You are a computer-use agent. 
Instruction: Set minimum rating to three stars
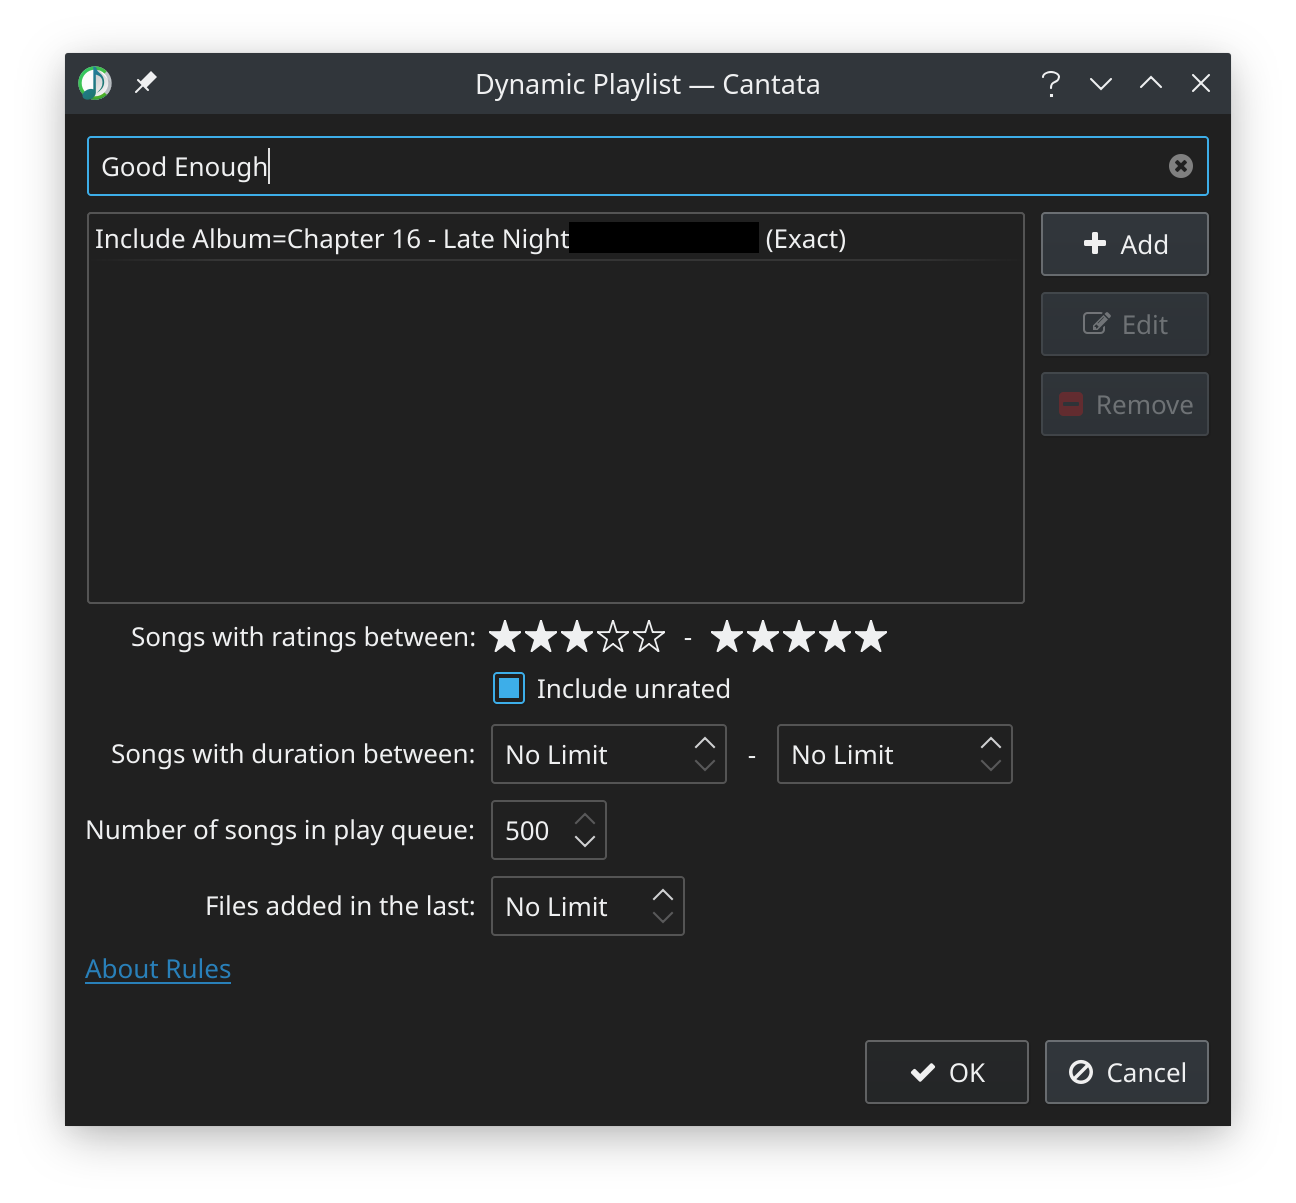[577, 637]
